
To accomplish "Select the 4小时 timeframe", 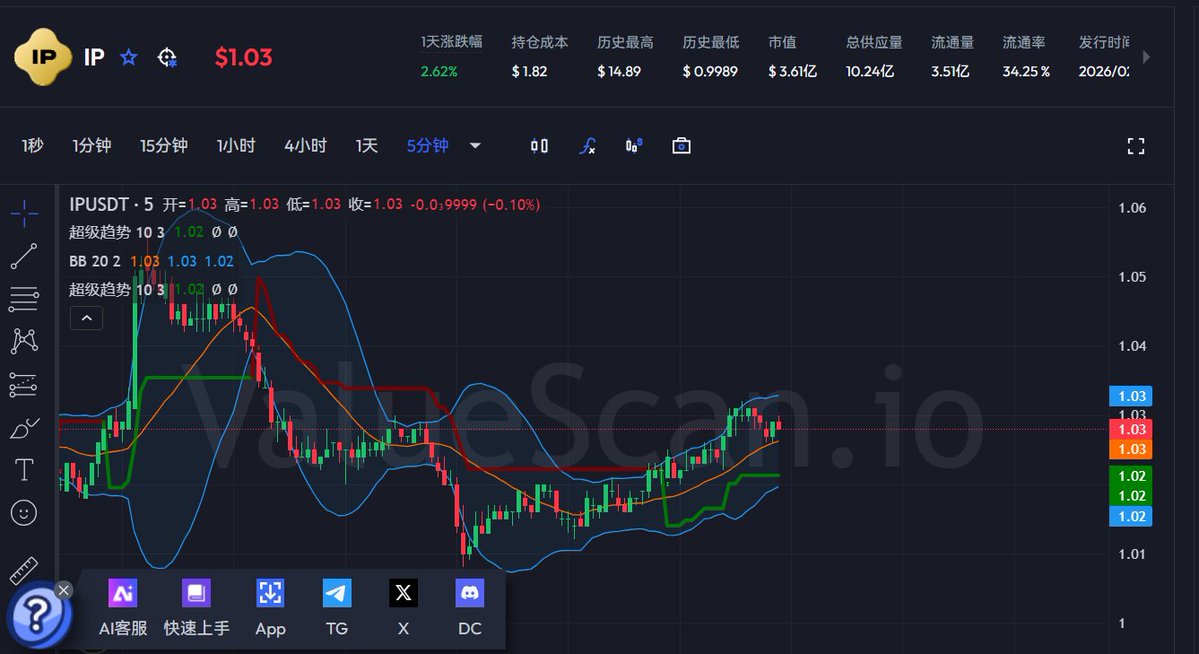I will [305, 145].
